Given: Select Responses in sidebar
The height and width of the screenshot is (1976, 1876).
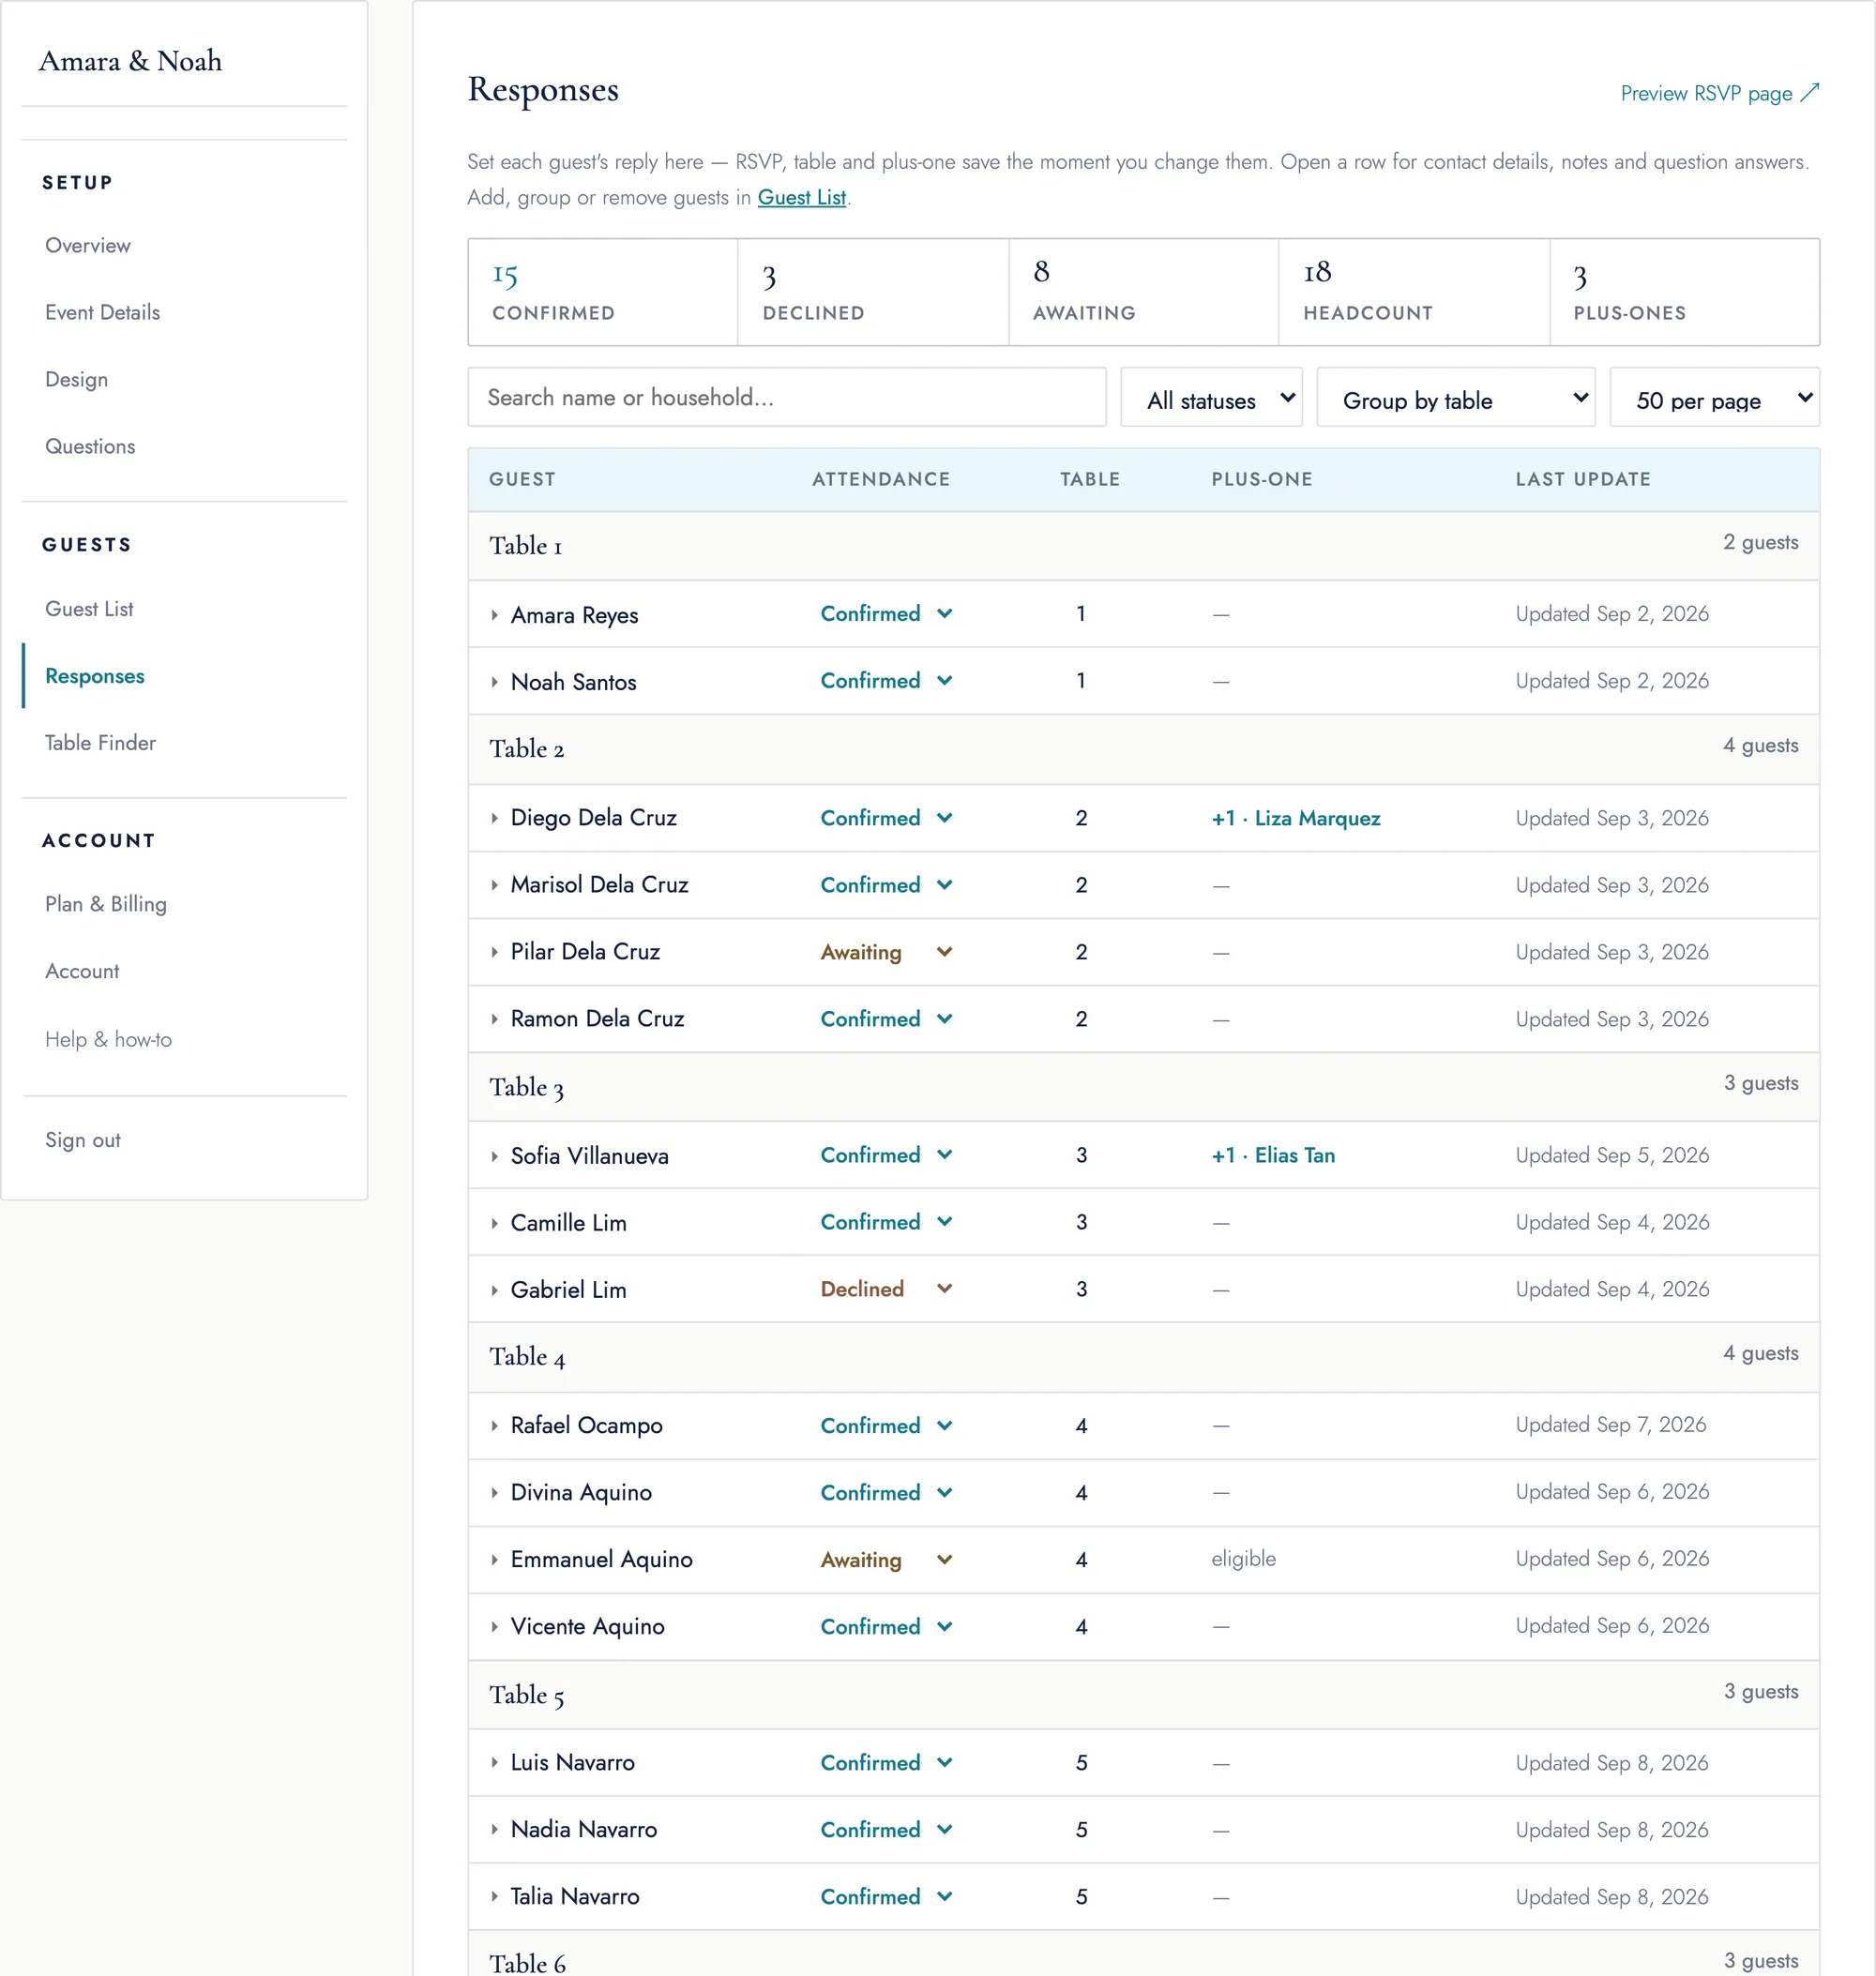Looking at the screenshot, I should pos(95,676).
